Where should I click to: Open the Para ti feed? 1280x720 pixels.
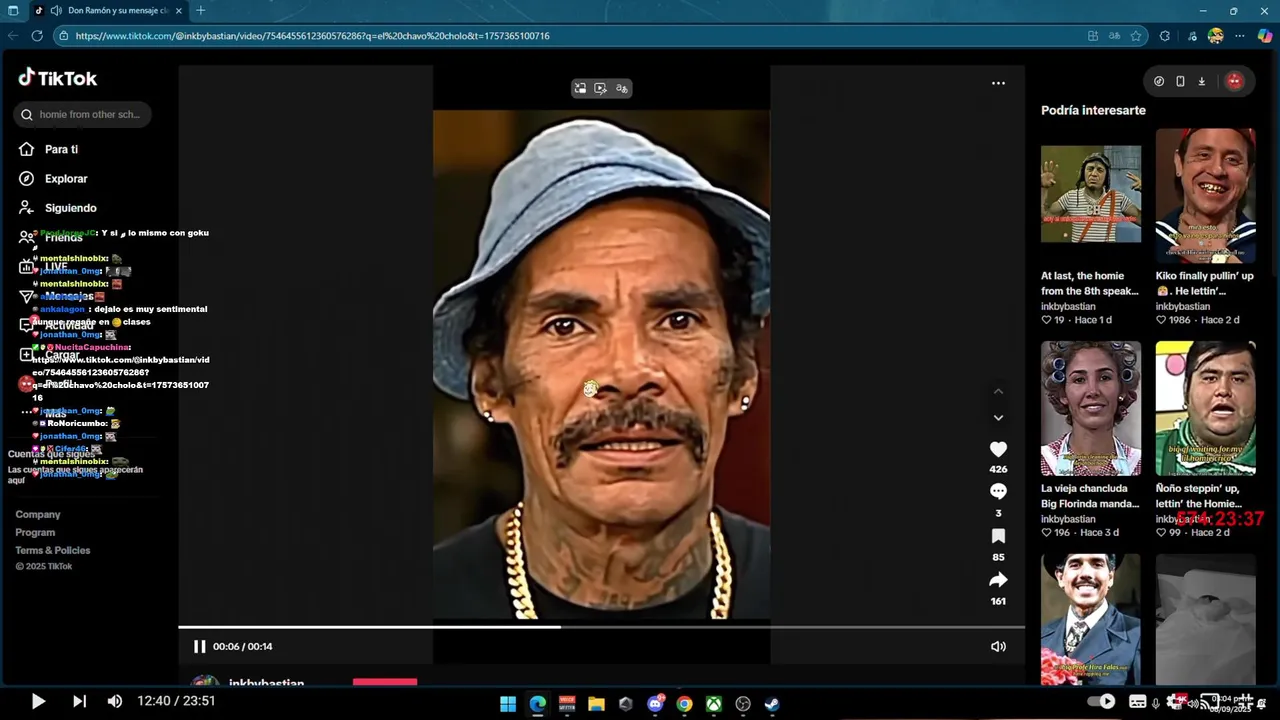(x=61, y=149)
